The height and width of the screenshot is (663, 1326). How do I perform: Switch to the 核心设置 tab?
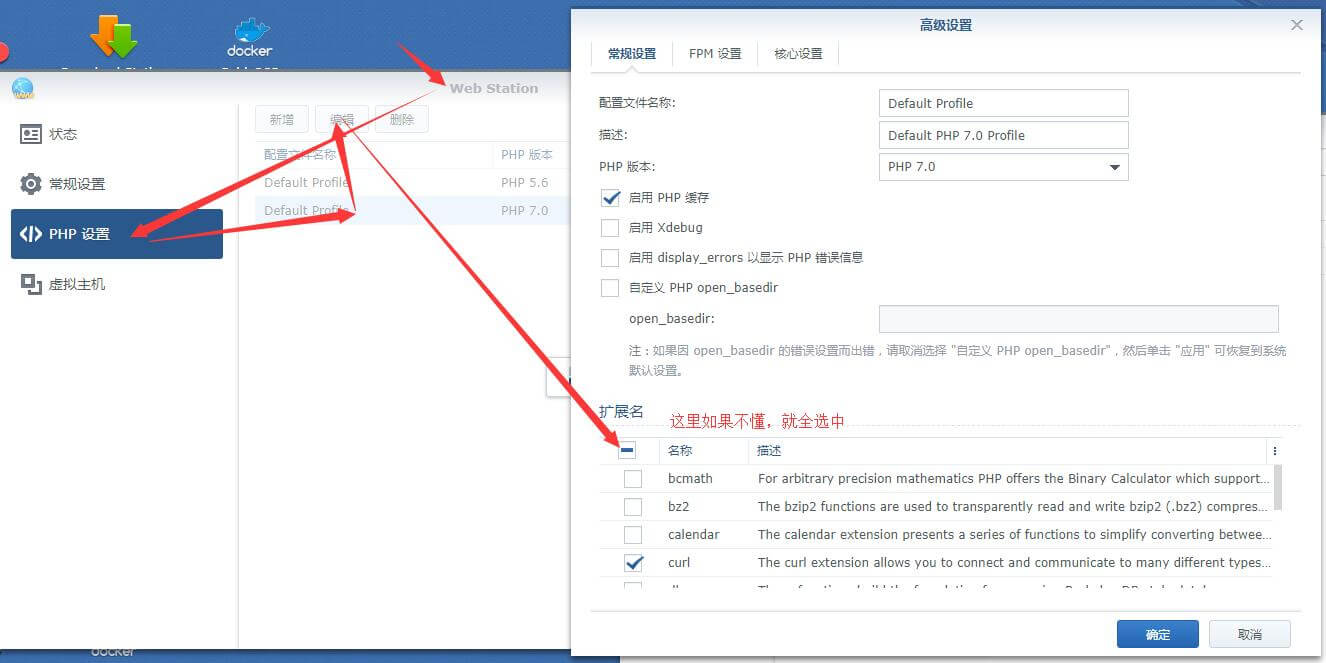click(798, 54)
